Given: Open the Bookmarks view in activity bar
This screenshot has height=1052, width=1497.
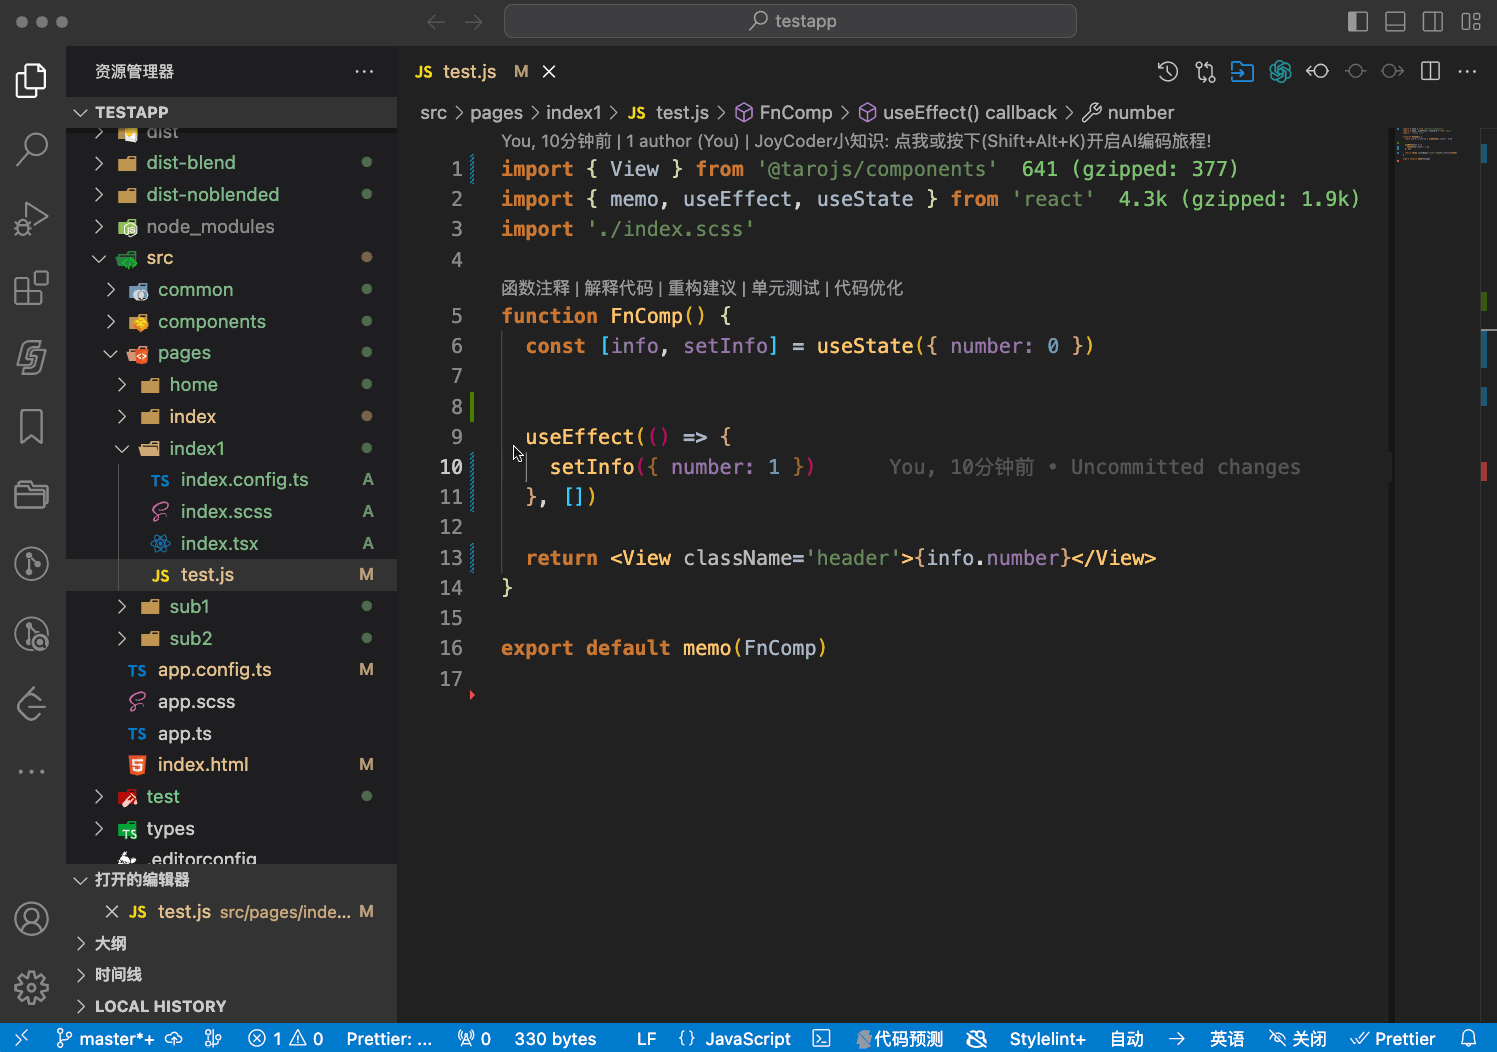Looking at the screenshot, I should tap(32, 426).
